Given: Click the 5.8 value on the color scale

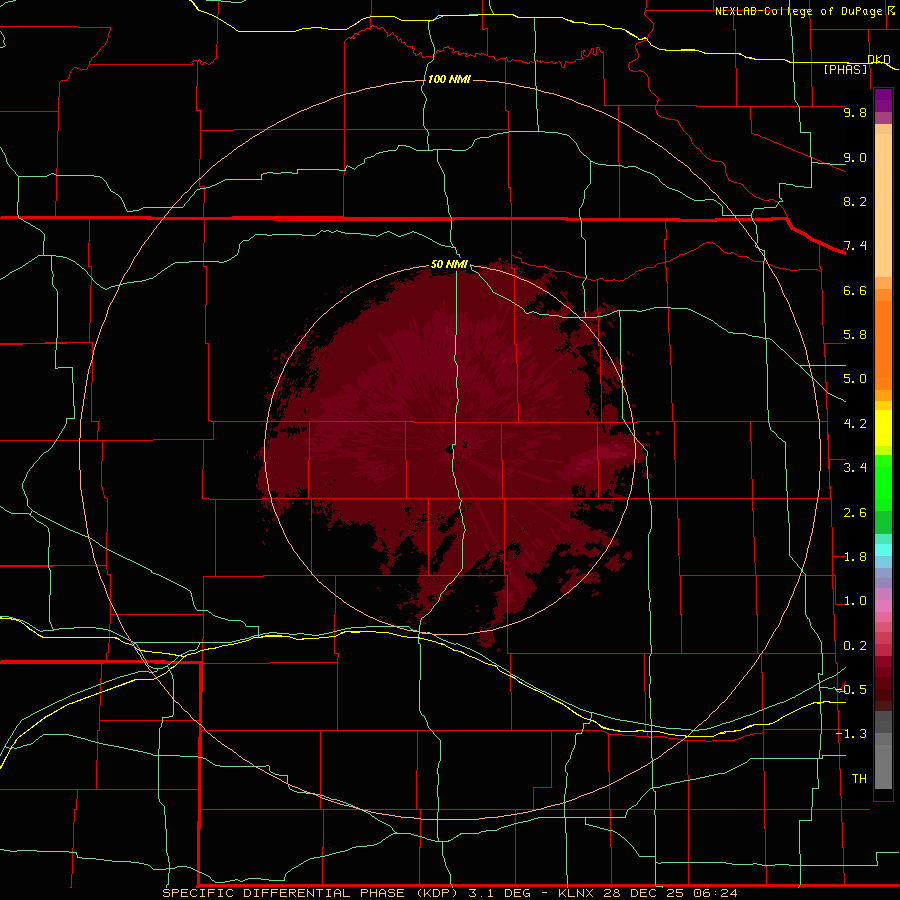Looking at the screenshot, I should click(x=855, y=335).
